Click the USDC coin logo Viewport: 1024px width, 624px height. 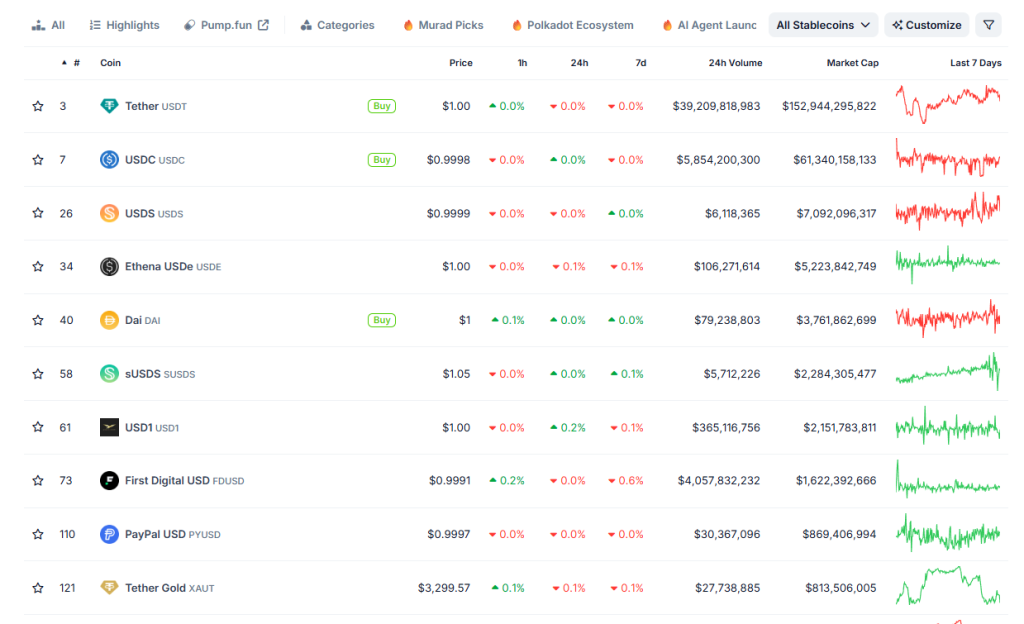[109, 159]
